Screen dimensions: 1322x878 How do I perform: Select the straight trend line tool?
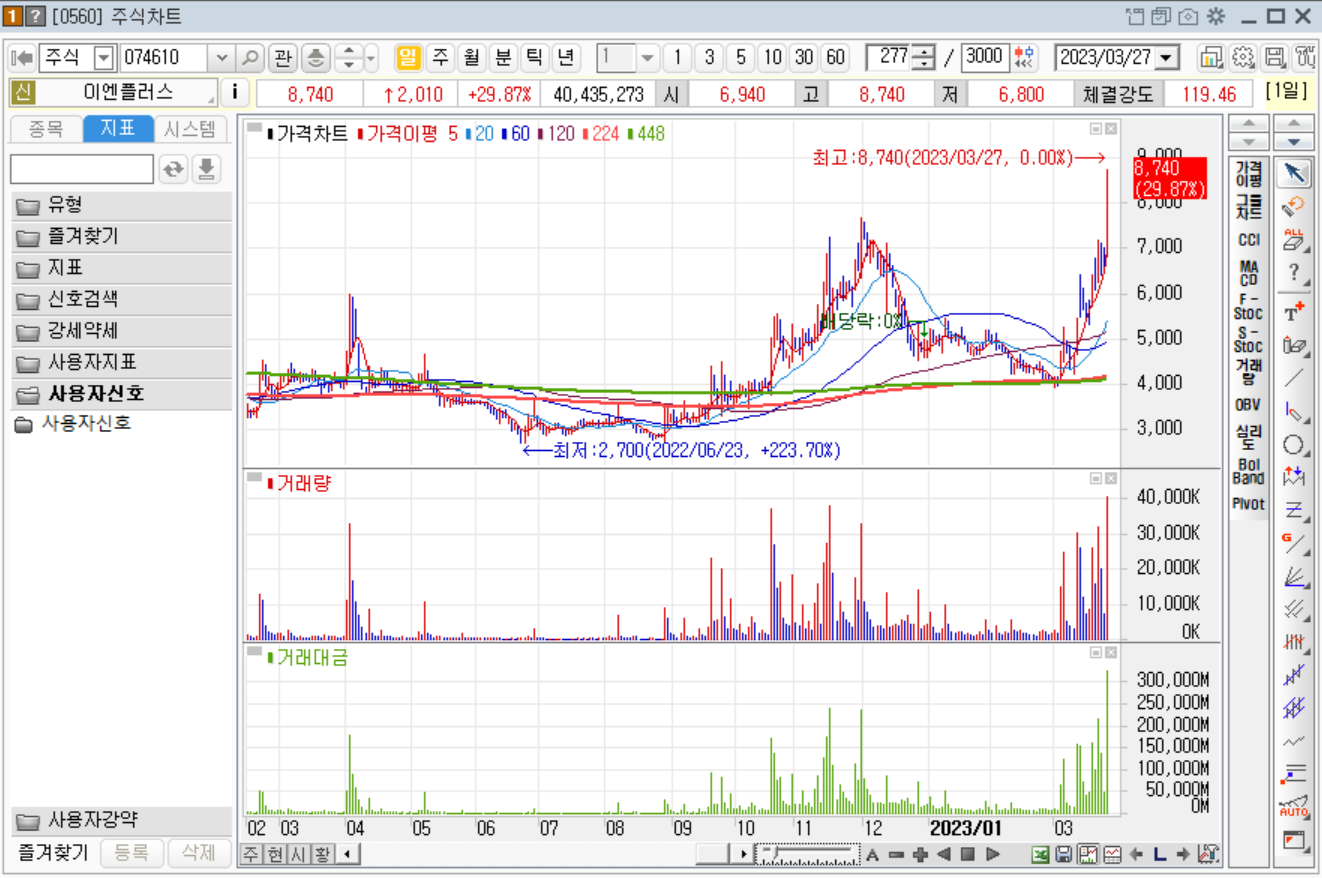(1295, 377)
